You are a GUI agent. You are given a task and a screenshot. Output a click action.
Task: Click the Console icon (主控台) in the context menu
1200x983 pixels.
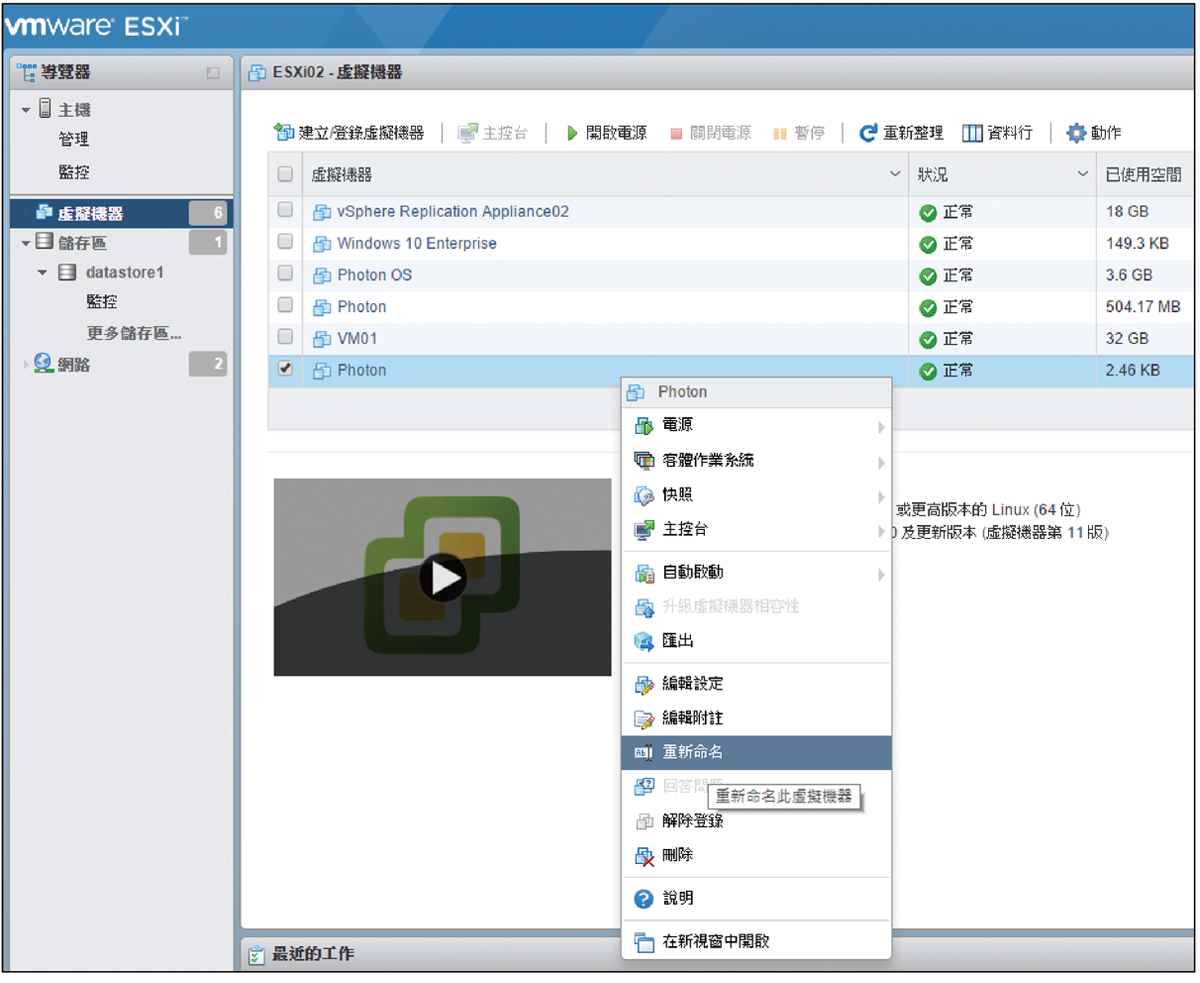644,529
